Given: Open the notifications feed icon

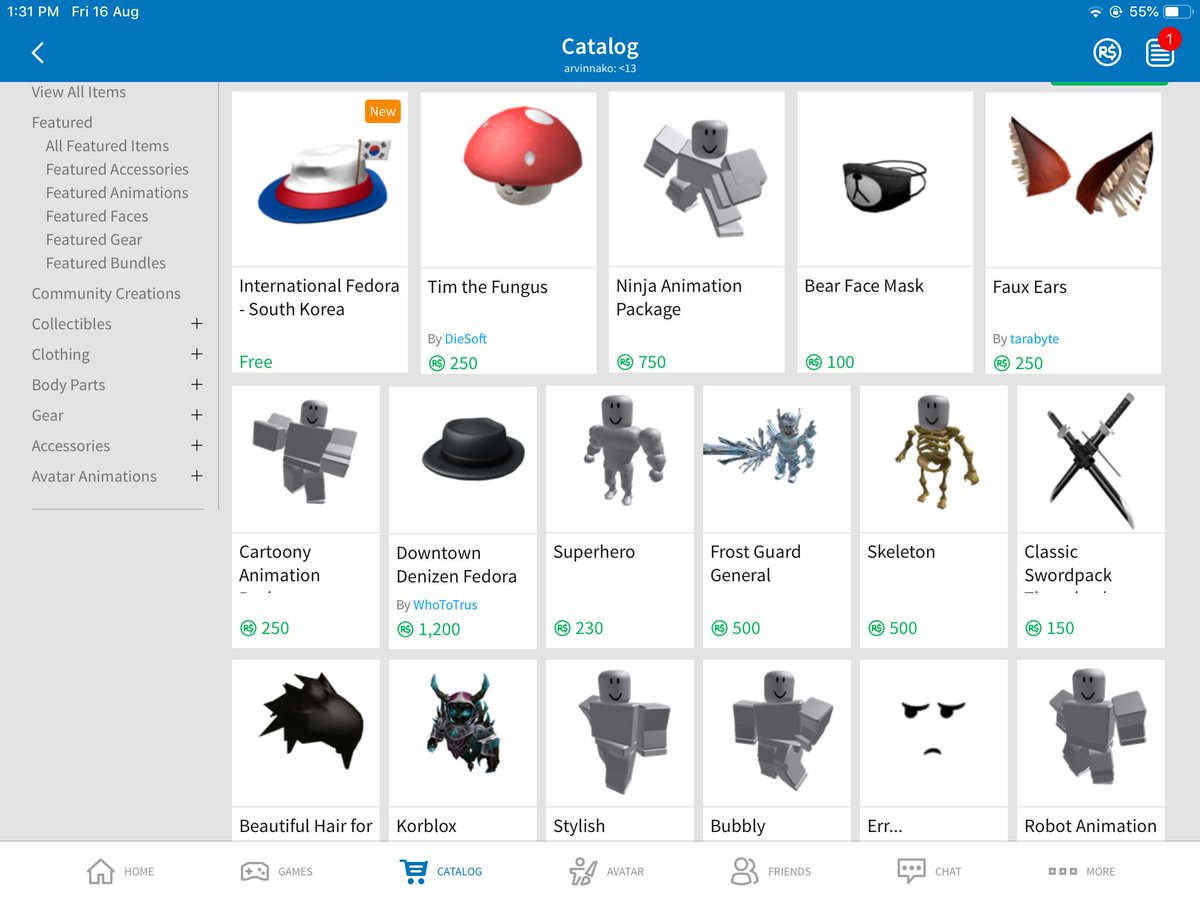Looking at the screenshot, I should (x=1160, y=53).
